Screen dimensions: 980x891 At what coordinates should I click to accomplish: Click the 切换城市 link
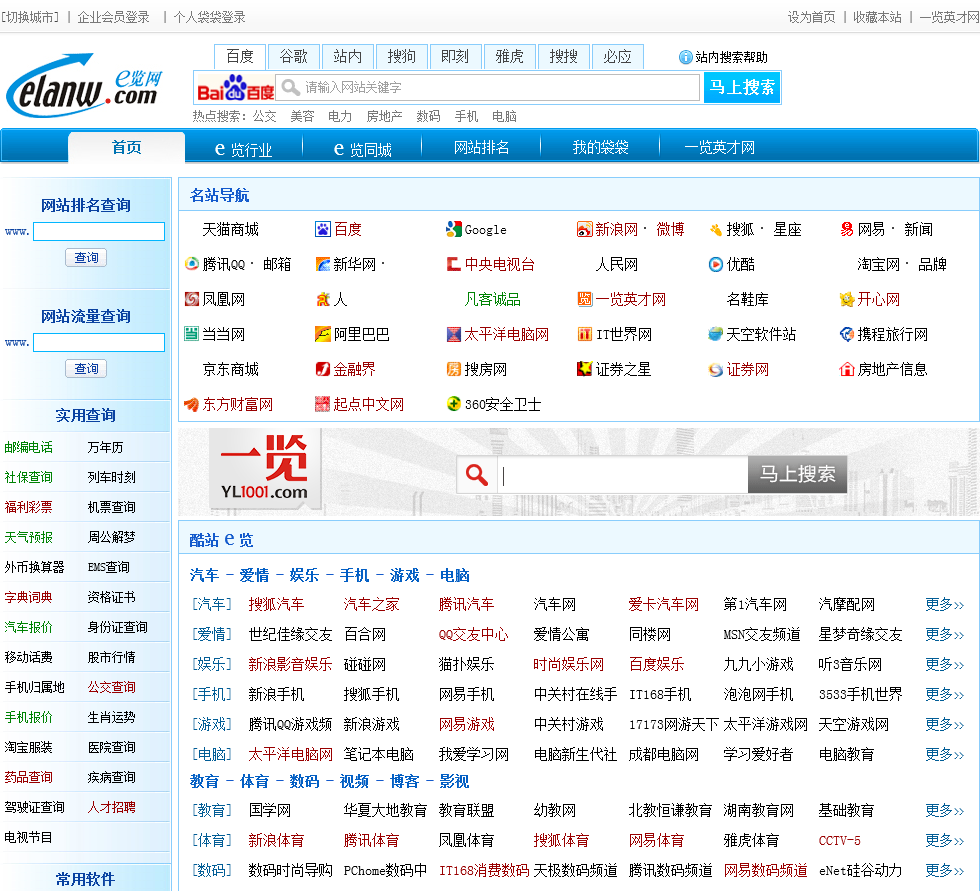pos(30,17)
